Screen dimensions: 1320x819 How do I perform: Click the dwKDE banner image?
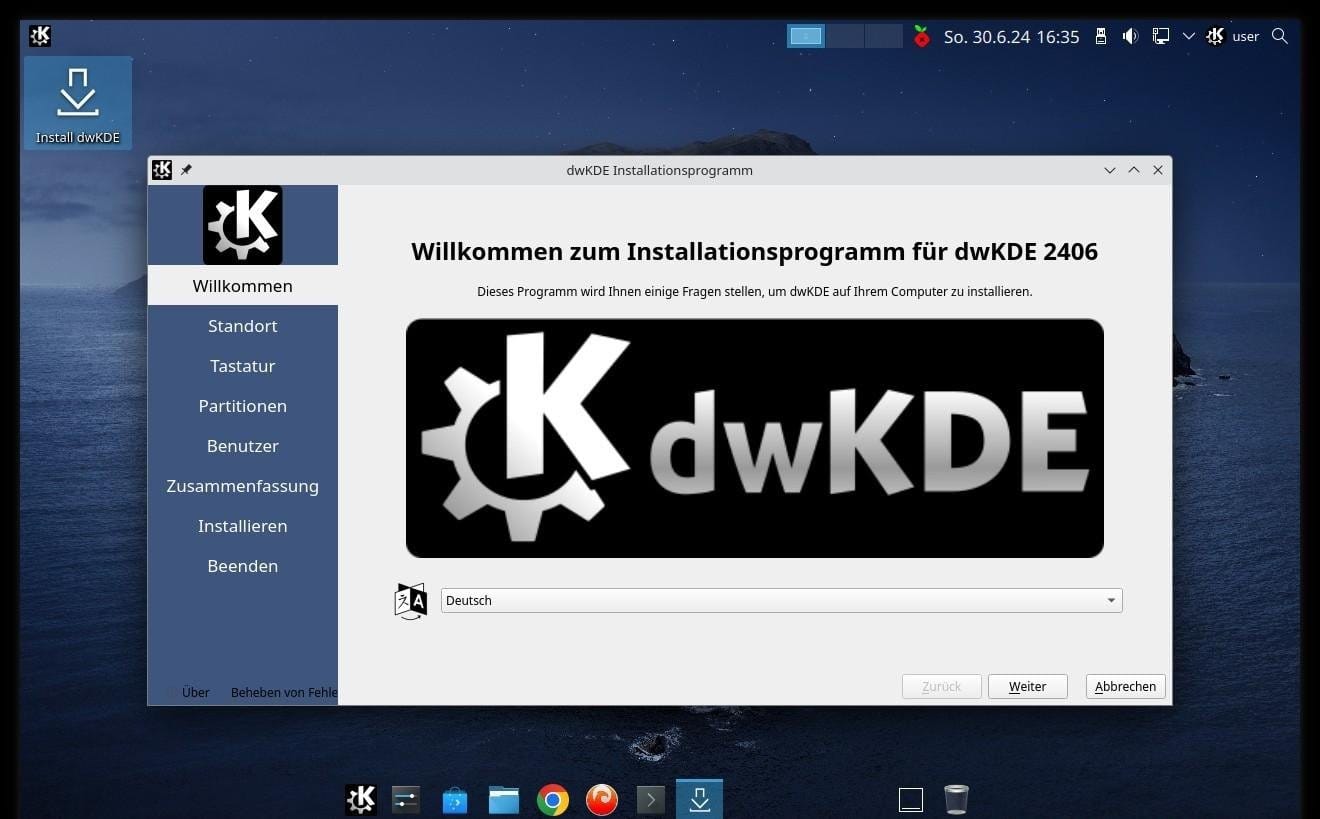(x=755, y=438)
